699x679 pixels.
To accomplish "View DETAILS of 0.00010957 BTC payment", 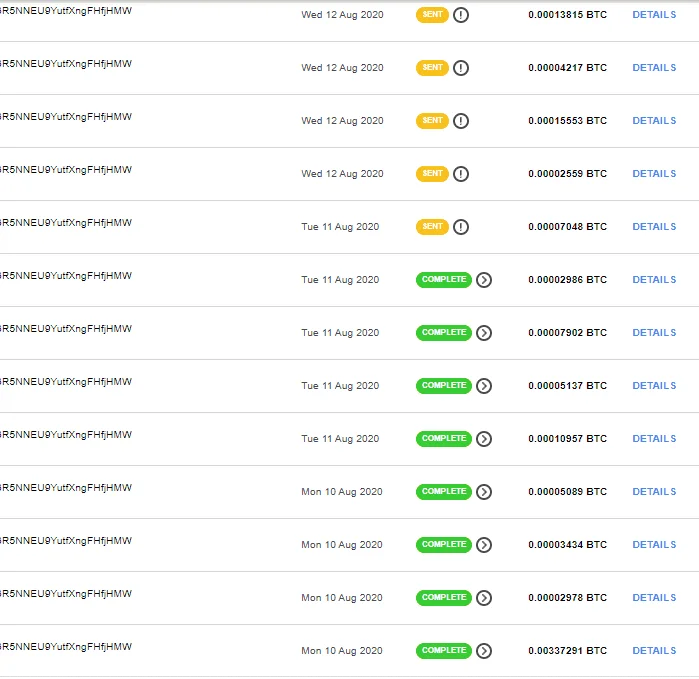I will click(654, 439).
